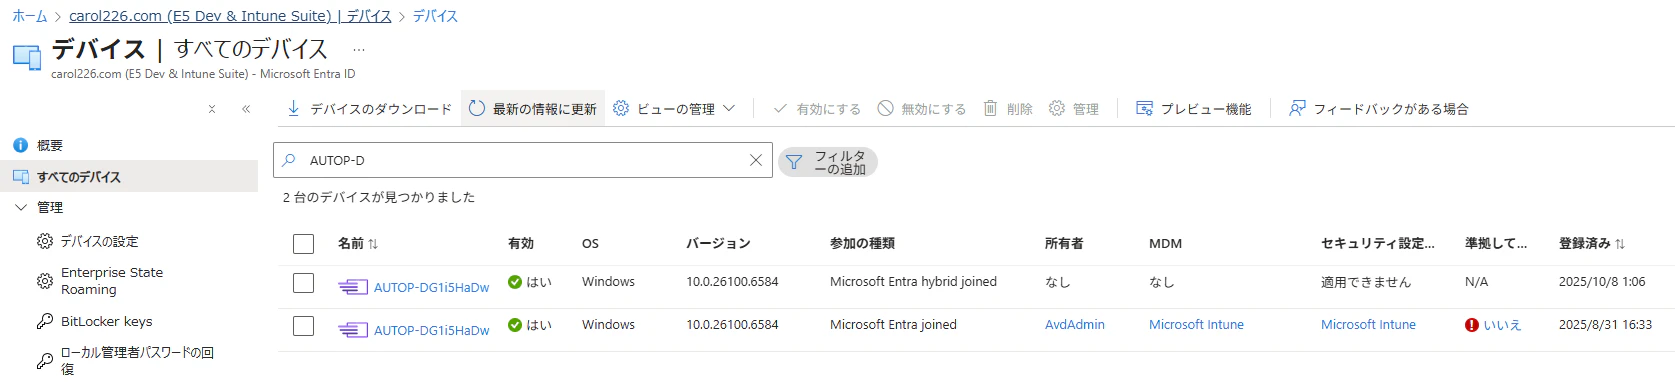
Task: Select the AvdAdmin device row checkbox
Action: click(x=304, y=326)
